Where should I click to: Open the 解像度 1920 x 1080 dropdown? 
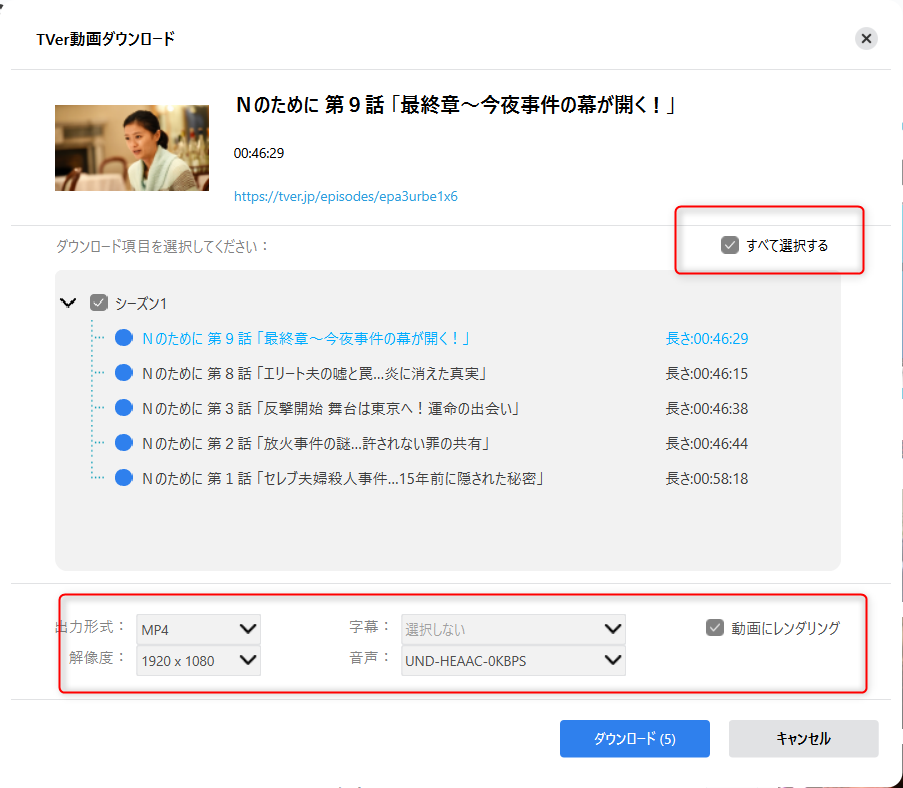(x=198, y=661)
